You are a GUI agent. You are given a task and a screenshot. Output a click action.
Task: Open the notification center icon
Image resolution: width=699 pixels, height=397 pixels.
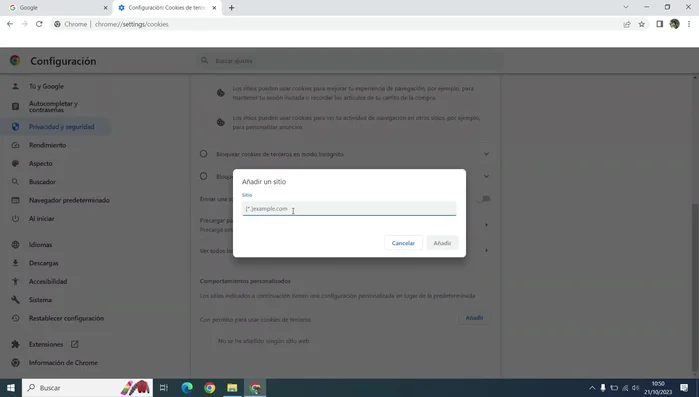tap(684, 388)
